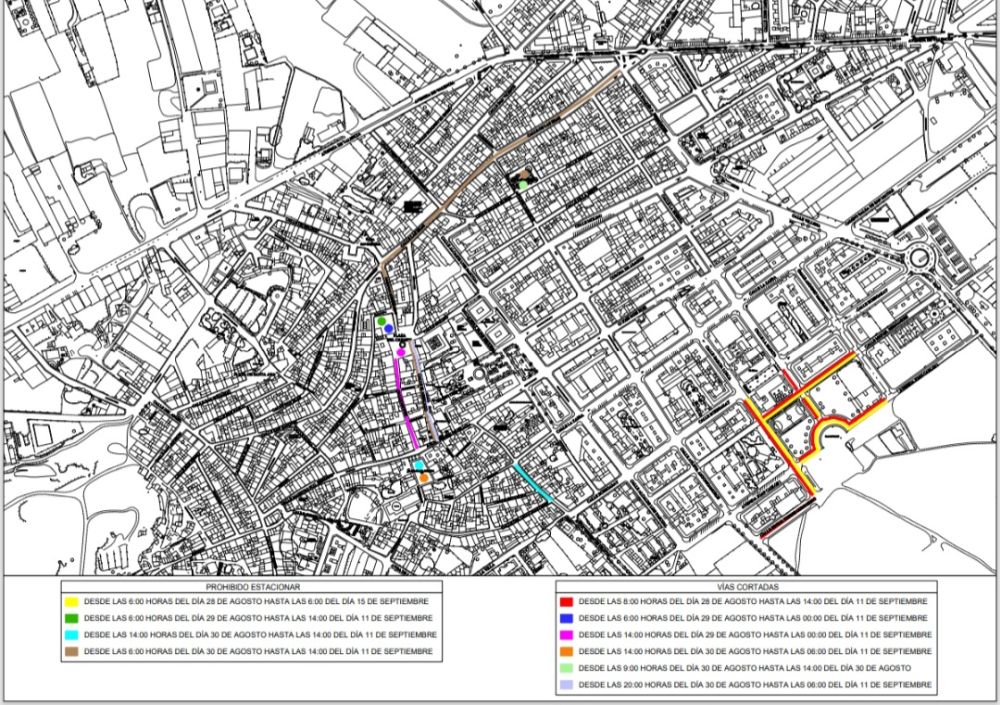Click the orange dot marker on the map
The width and height of the screenshot is (1000, 705).
tap(425, 478)
